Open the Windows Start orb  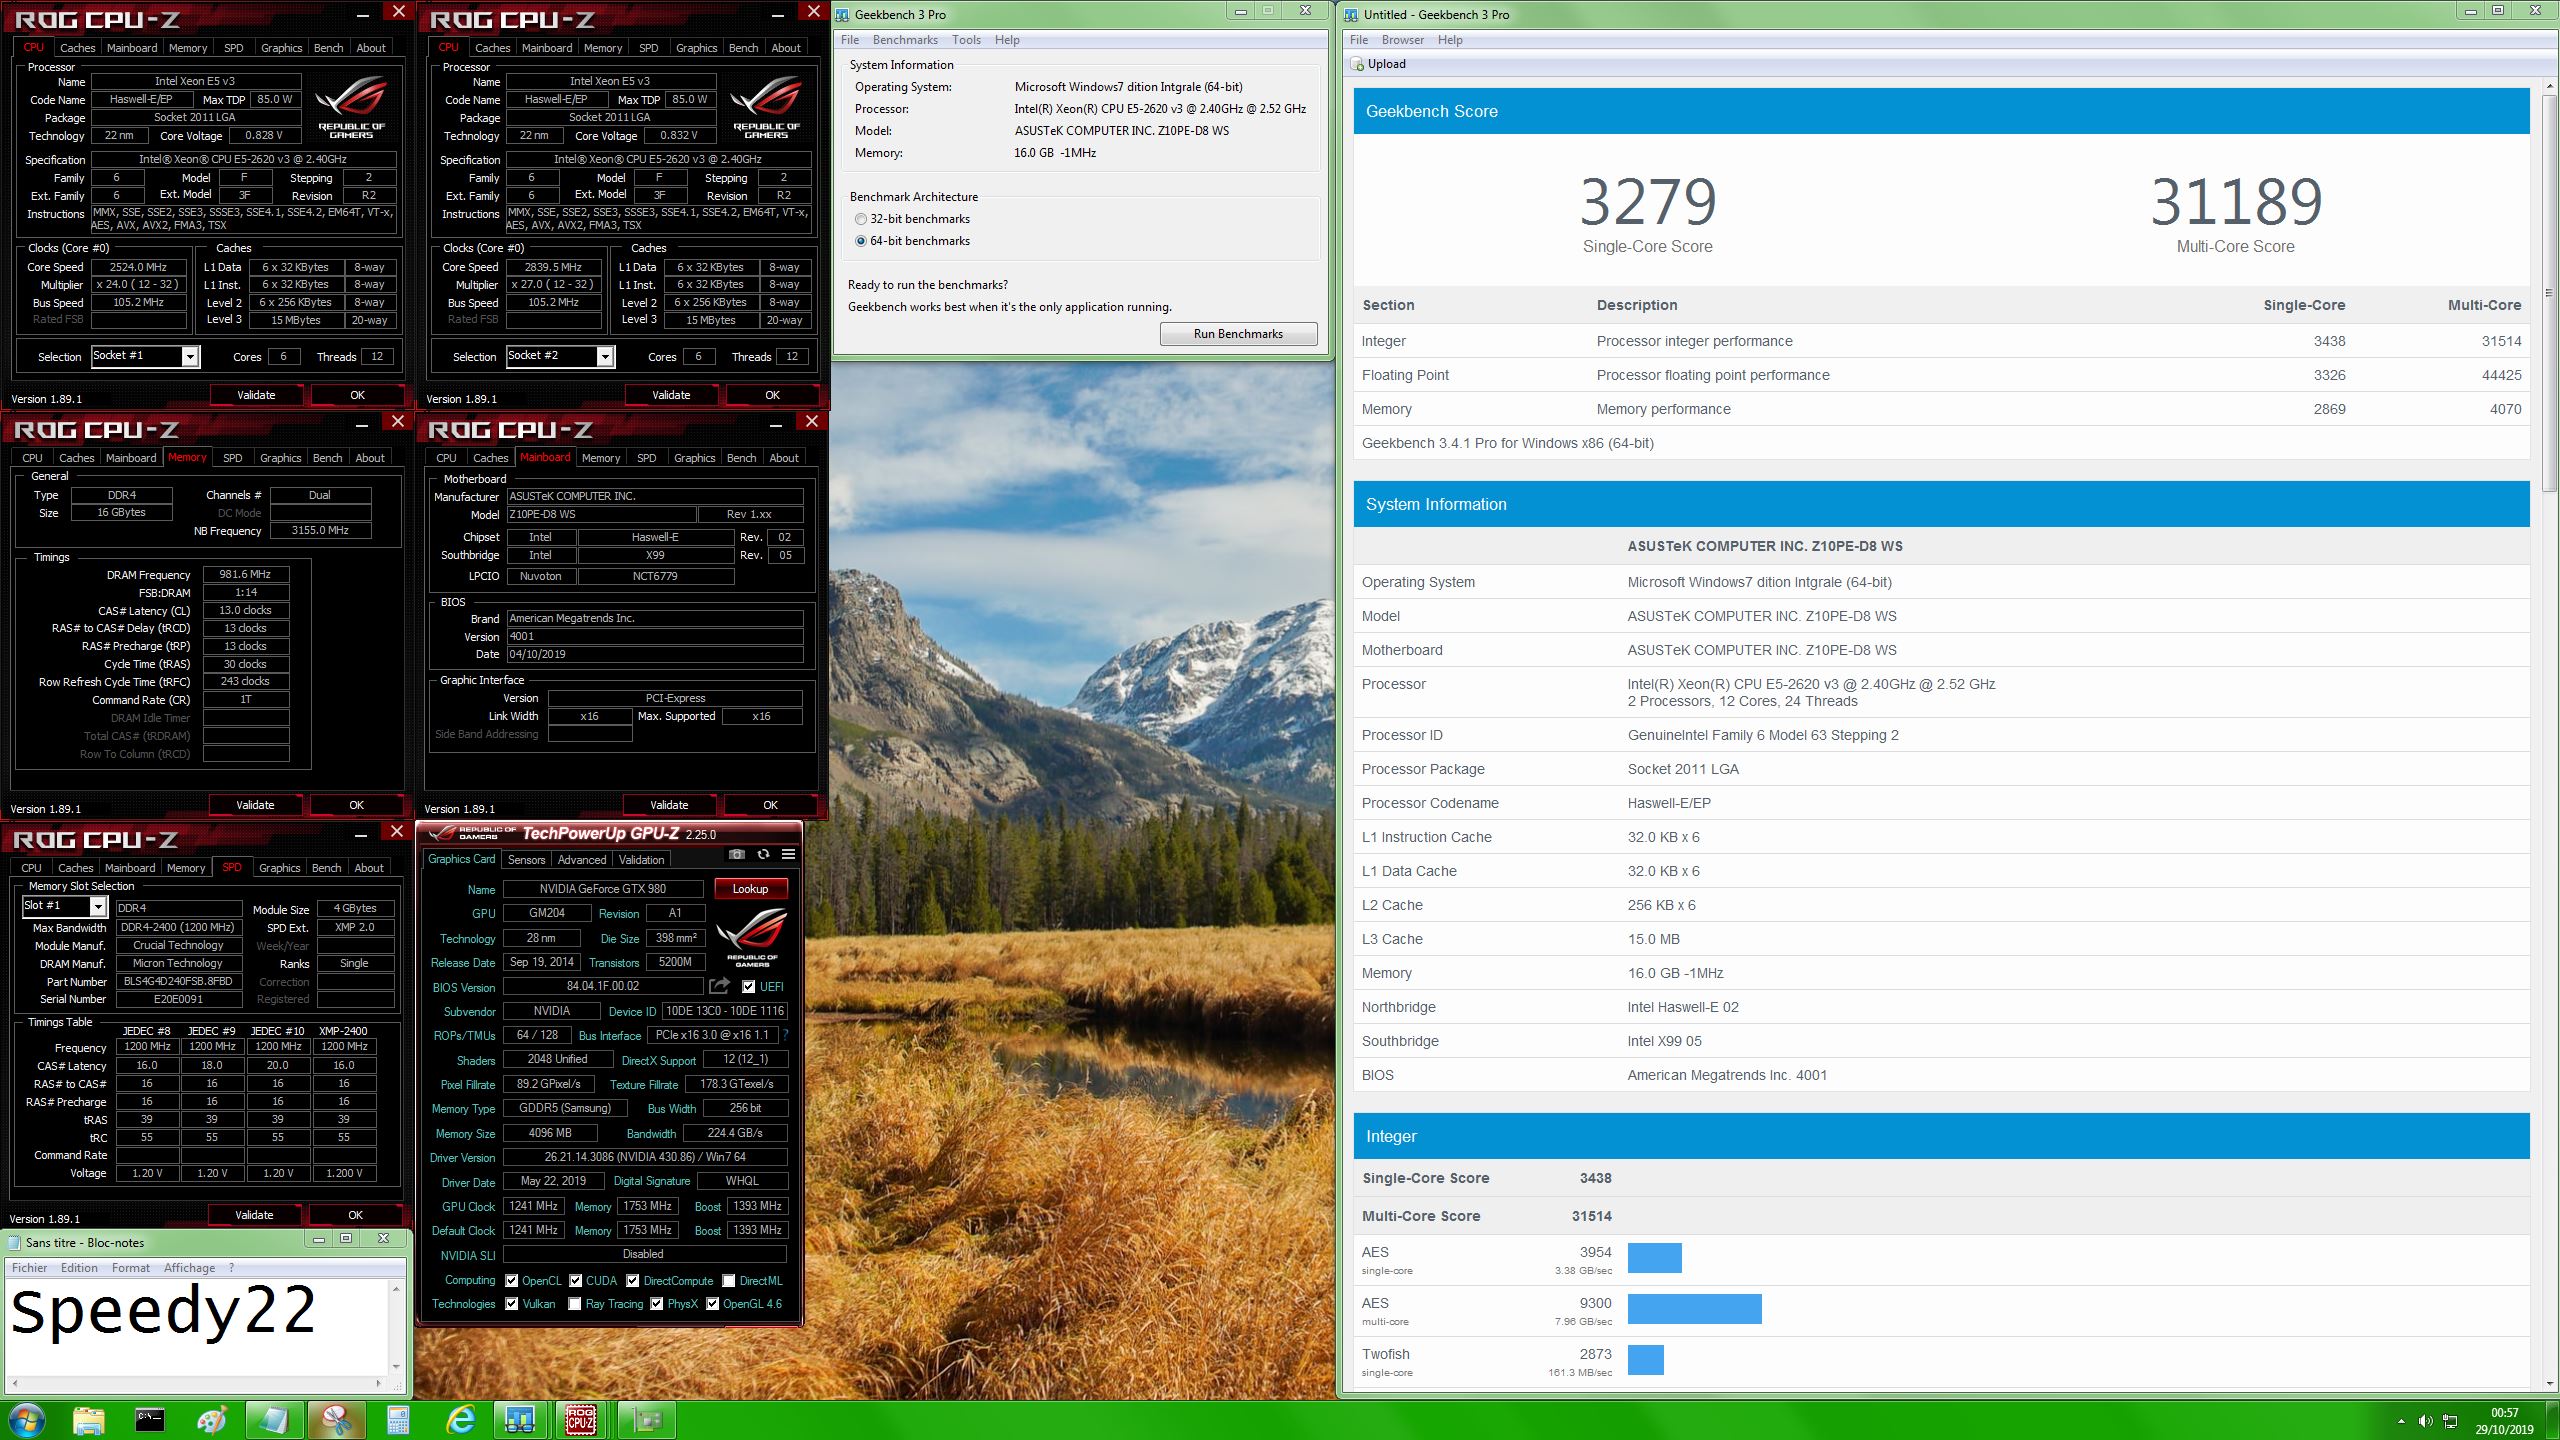[x=27, y=1420]
